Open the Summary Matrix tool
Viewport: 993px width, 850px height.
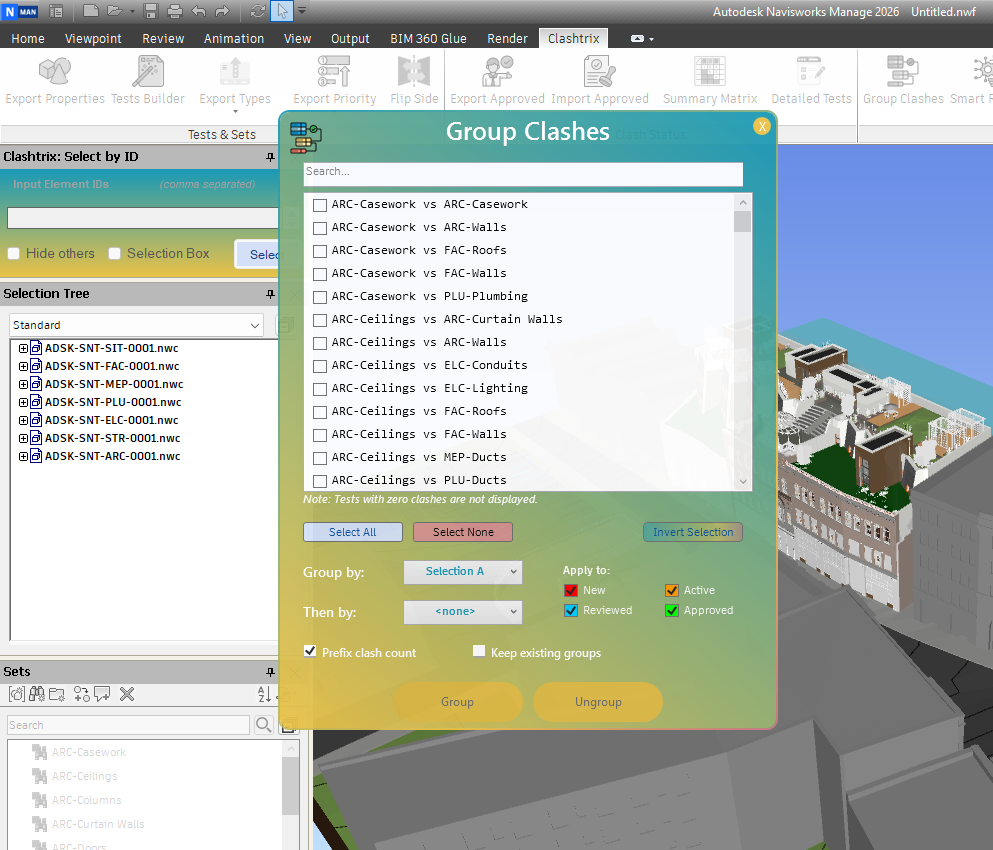pos(710,73)
